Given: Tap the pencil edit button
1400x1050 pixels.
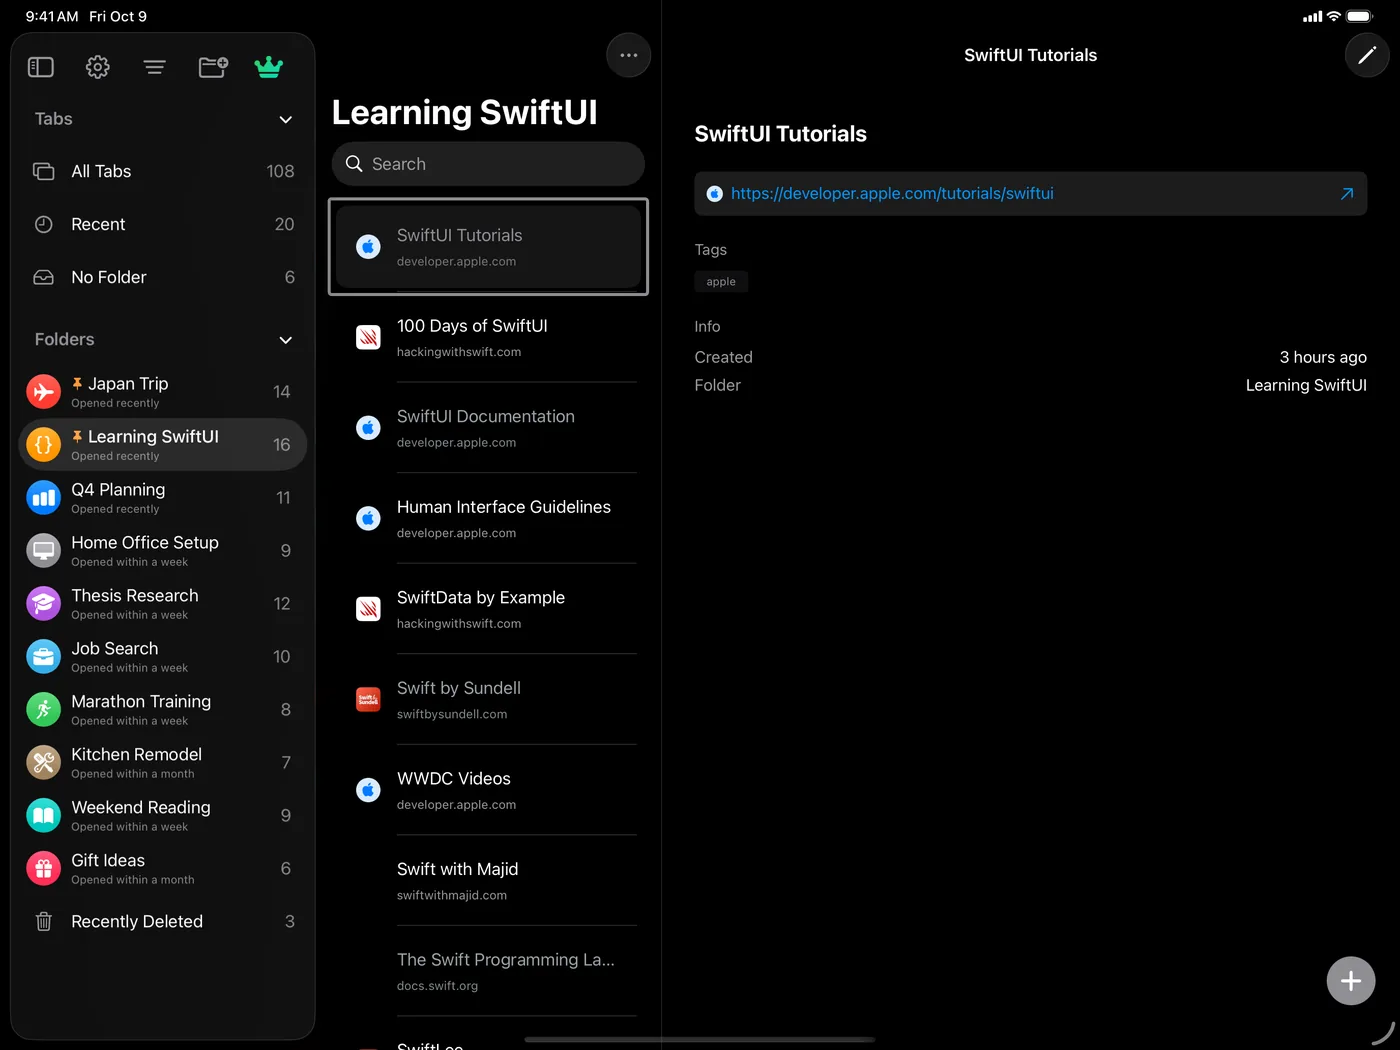Looking at the screenshot, I should [1367, 55].
